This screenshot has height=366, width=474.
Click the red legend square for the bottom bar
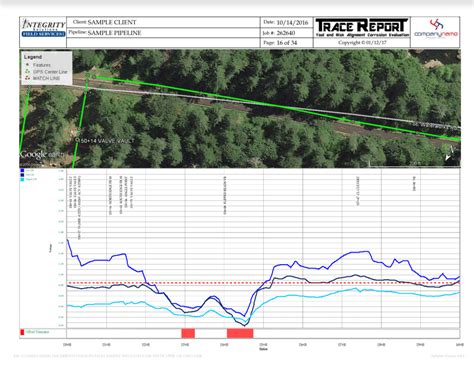[22, 332]
